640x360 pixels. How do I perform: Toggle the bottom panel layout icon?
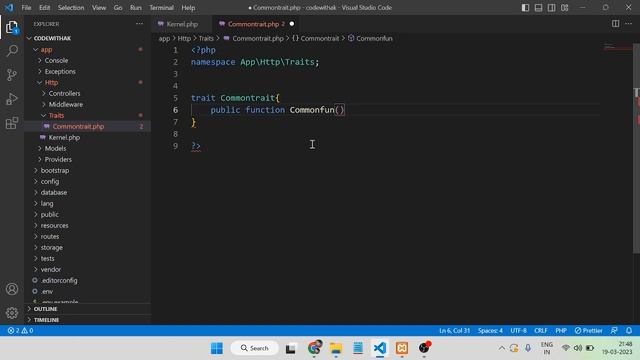[x=538, y=8]
